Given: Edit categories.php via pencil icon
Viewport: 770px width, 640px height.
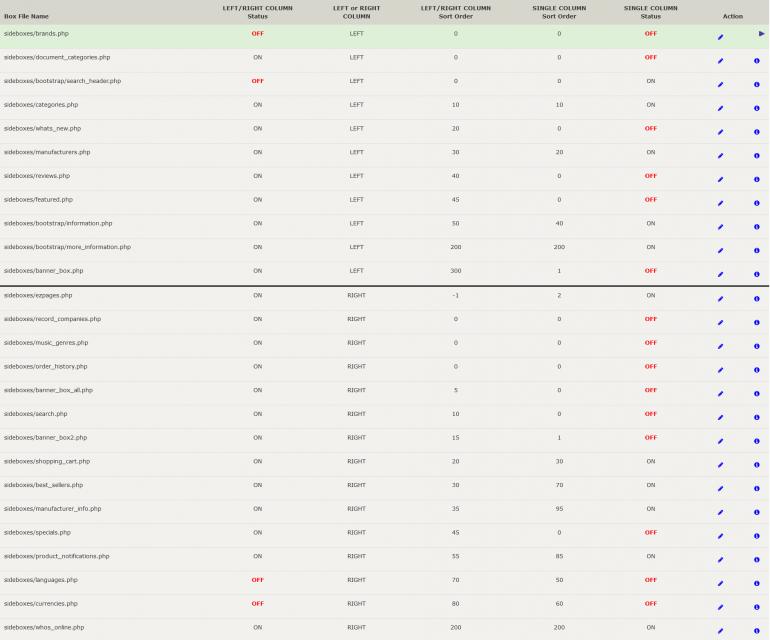Looking at the screenshot, I should point(720,108).
